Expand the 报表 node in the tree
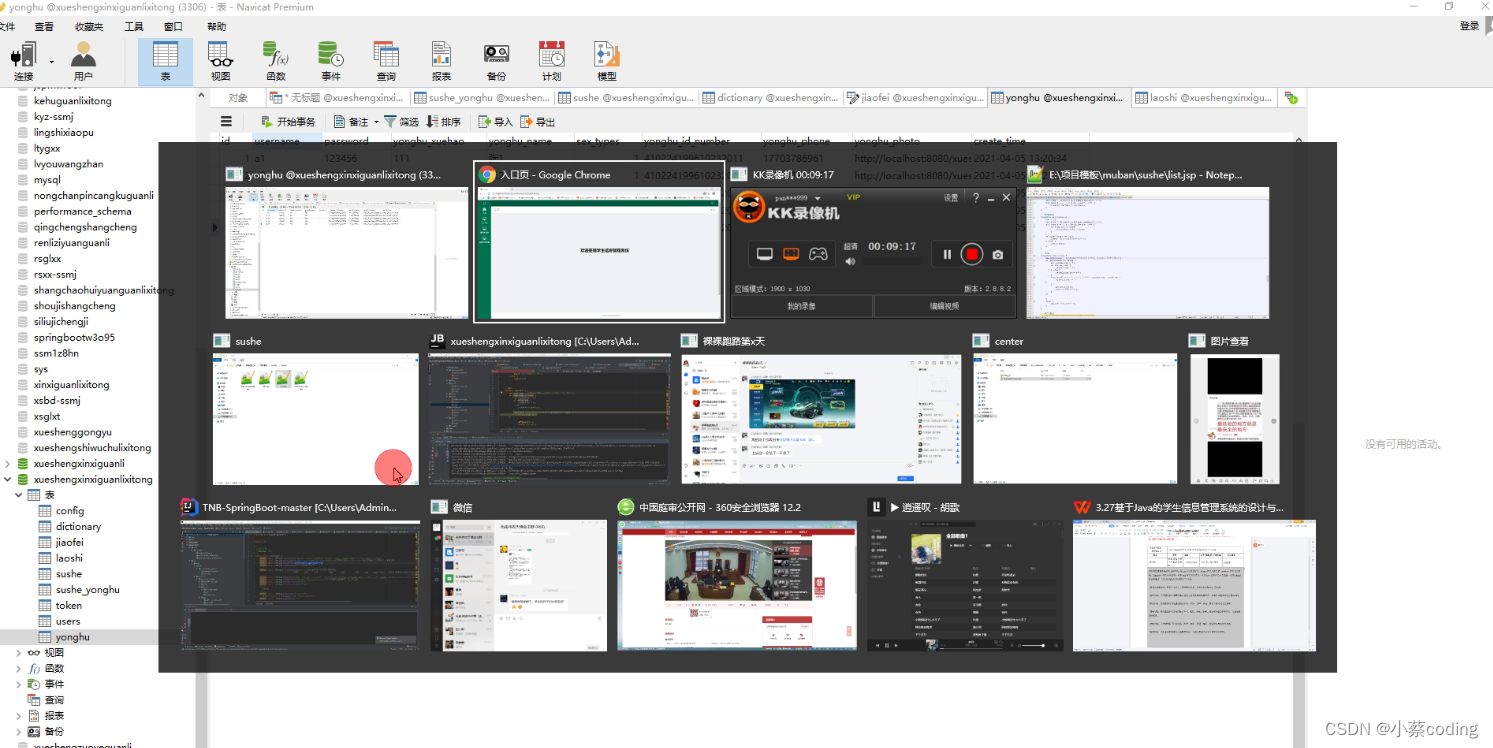Screen dimensions: 1493x748 click(x=18, y=716)
